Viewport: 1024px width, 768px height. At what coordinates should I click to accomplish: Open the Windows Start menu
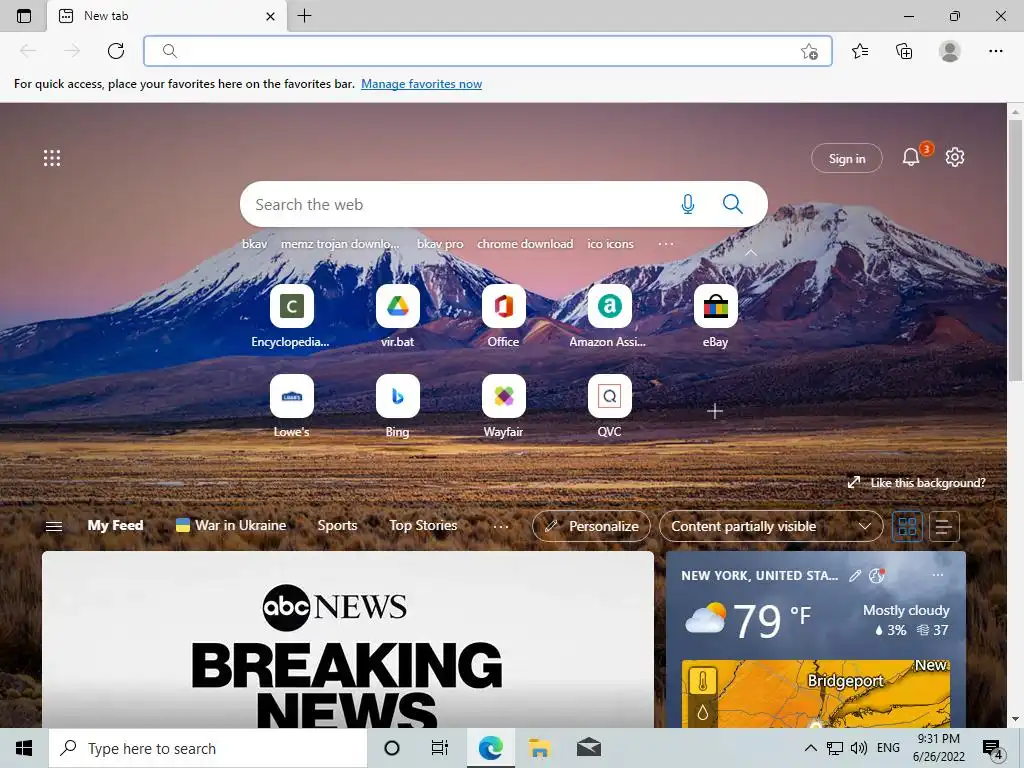(x=24, y=748)
